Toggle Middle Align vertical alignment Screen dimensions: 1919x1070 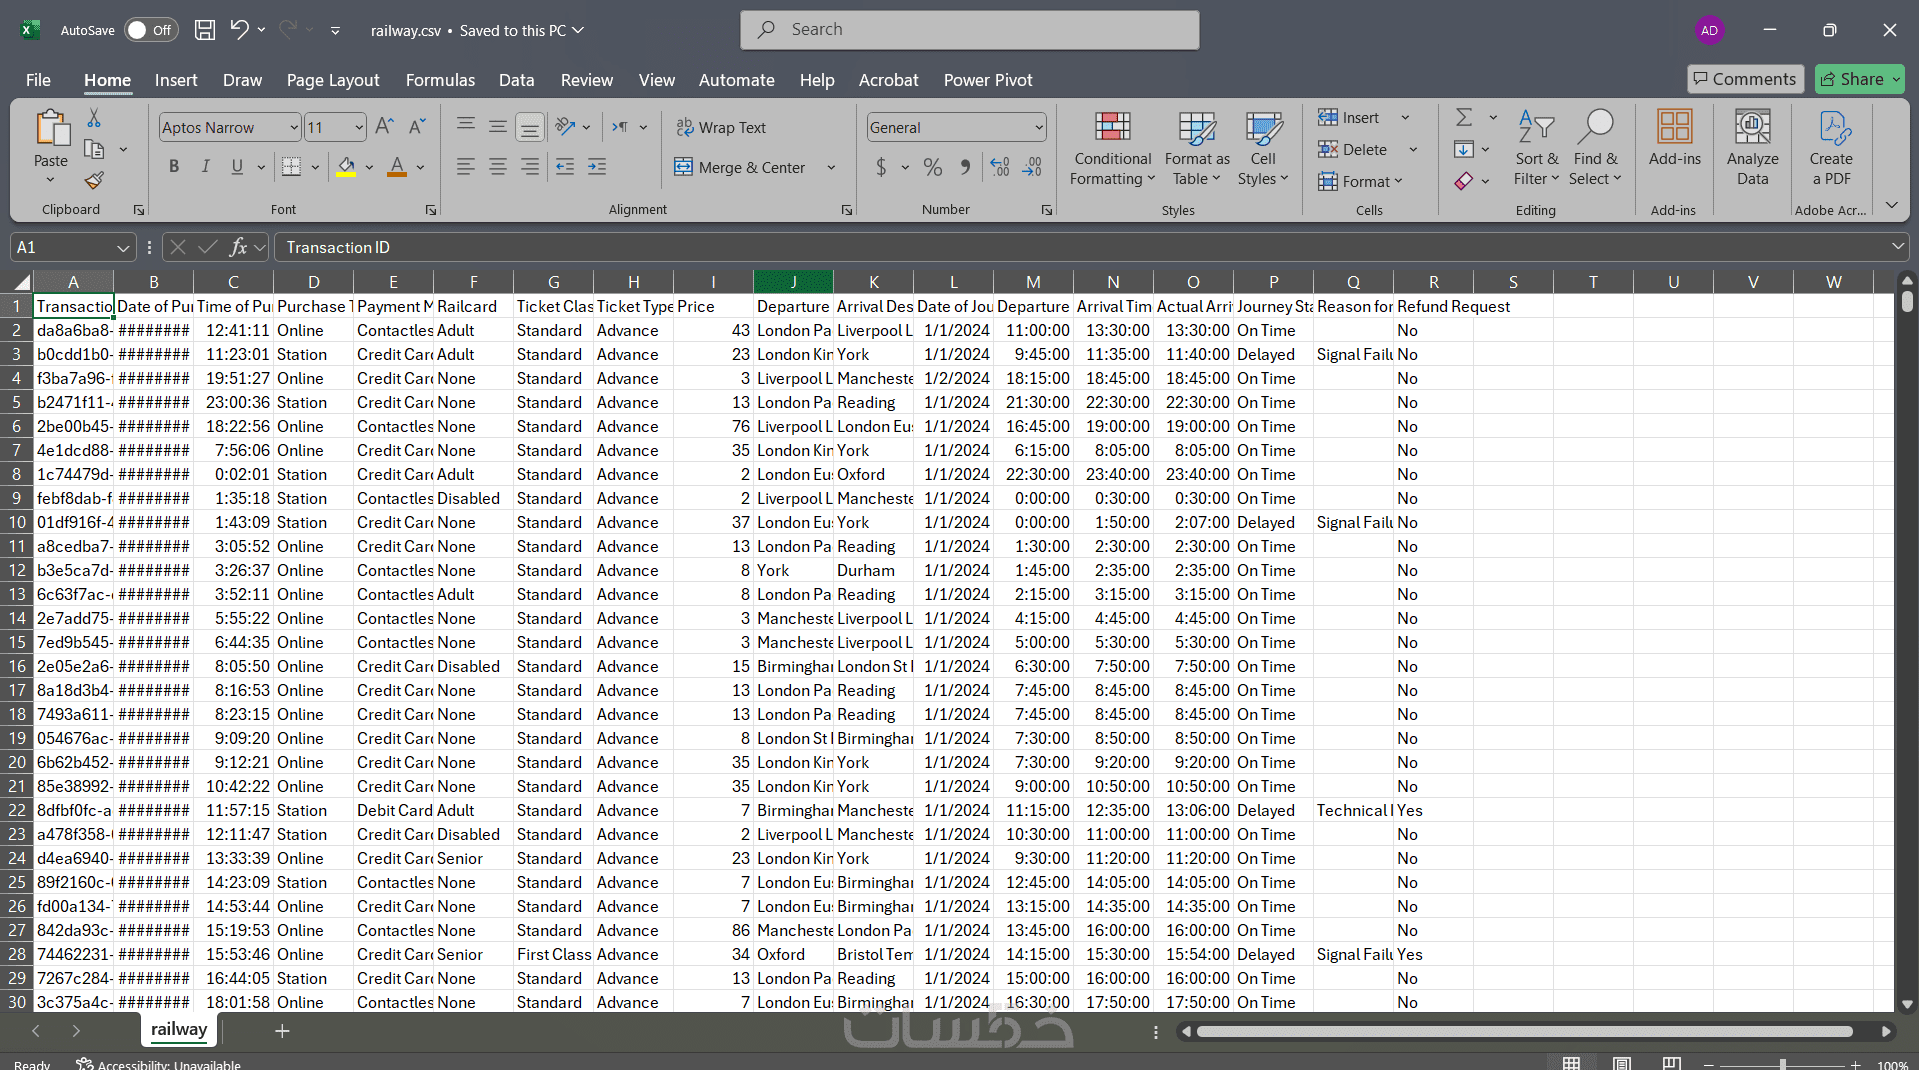click(x=498, y=127)
